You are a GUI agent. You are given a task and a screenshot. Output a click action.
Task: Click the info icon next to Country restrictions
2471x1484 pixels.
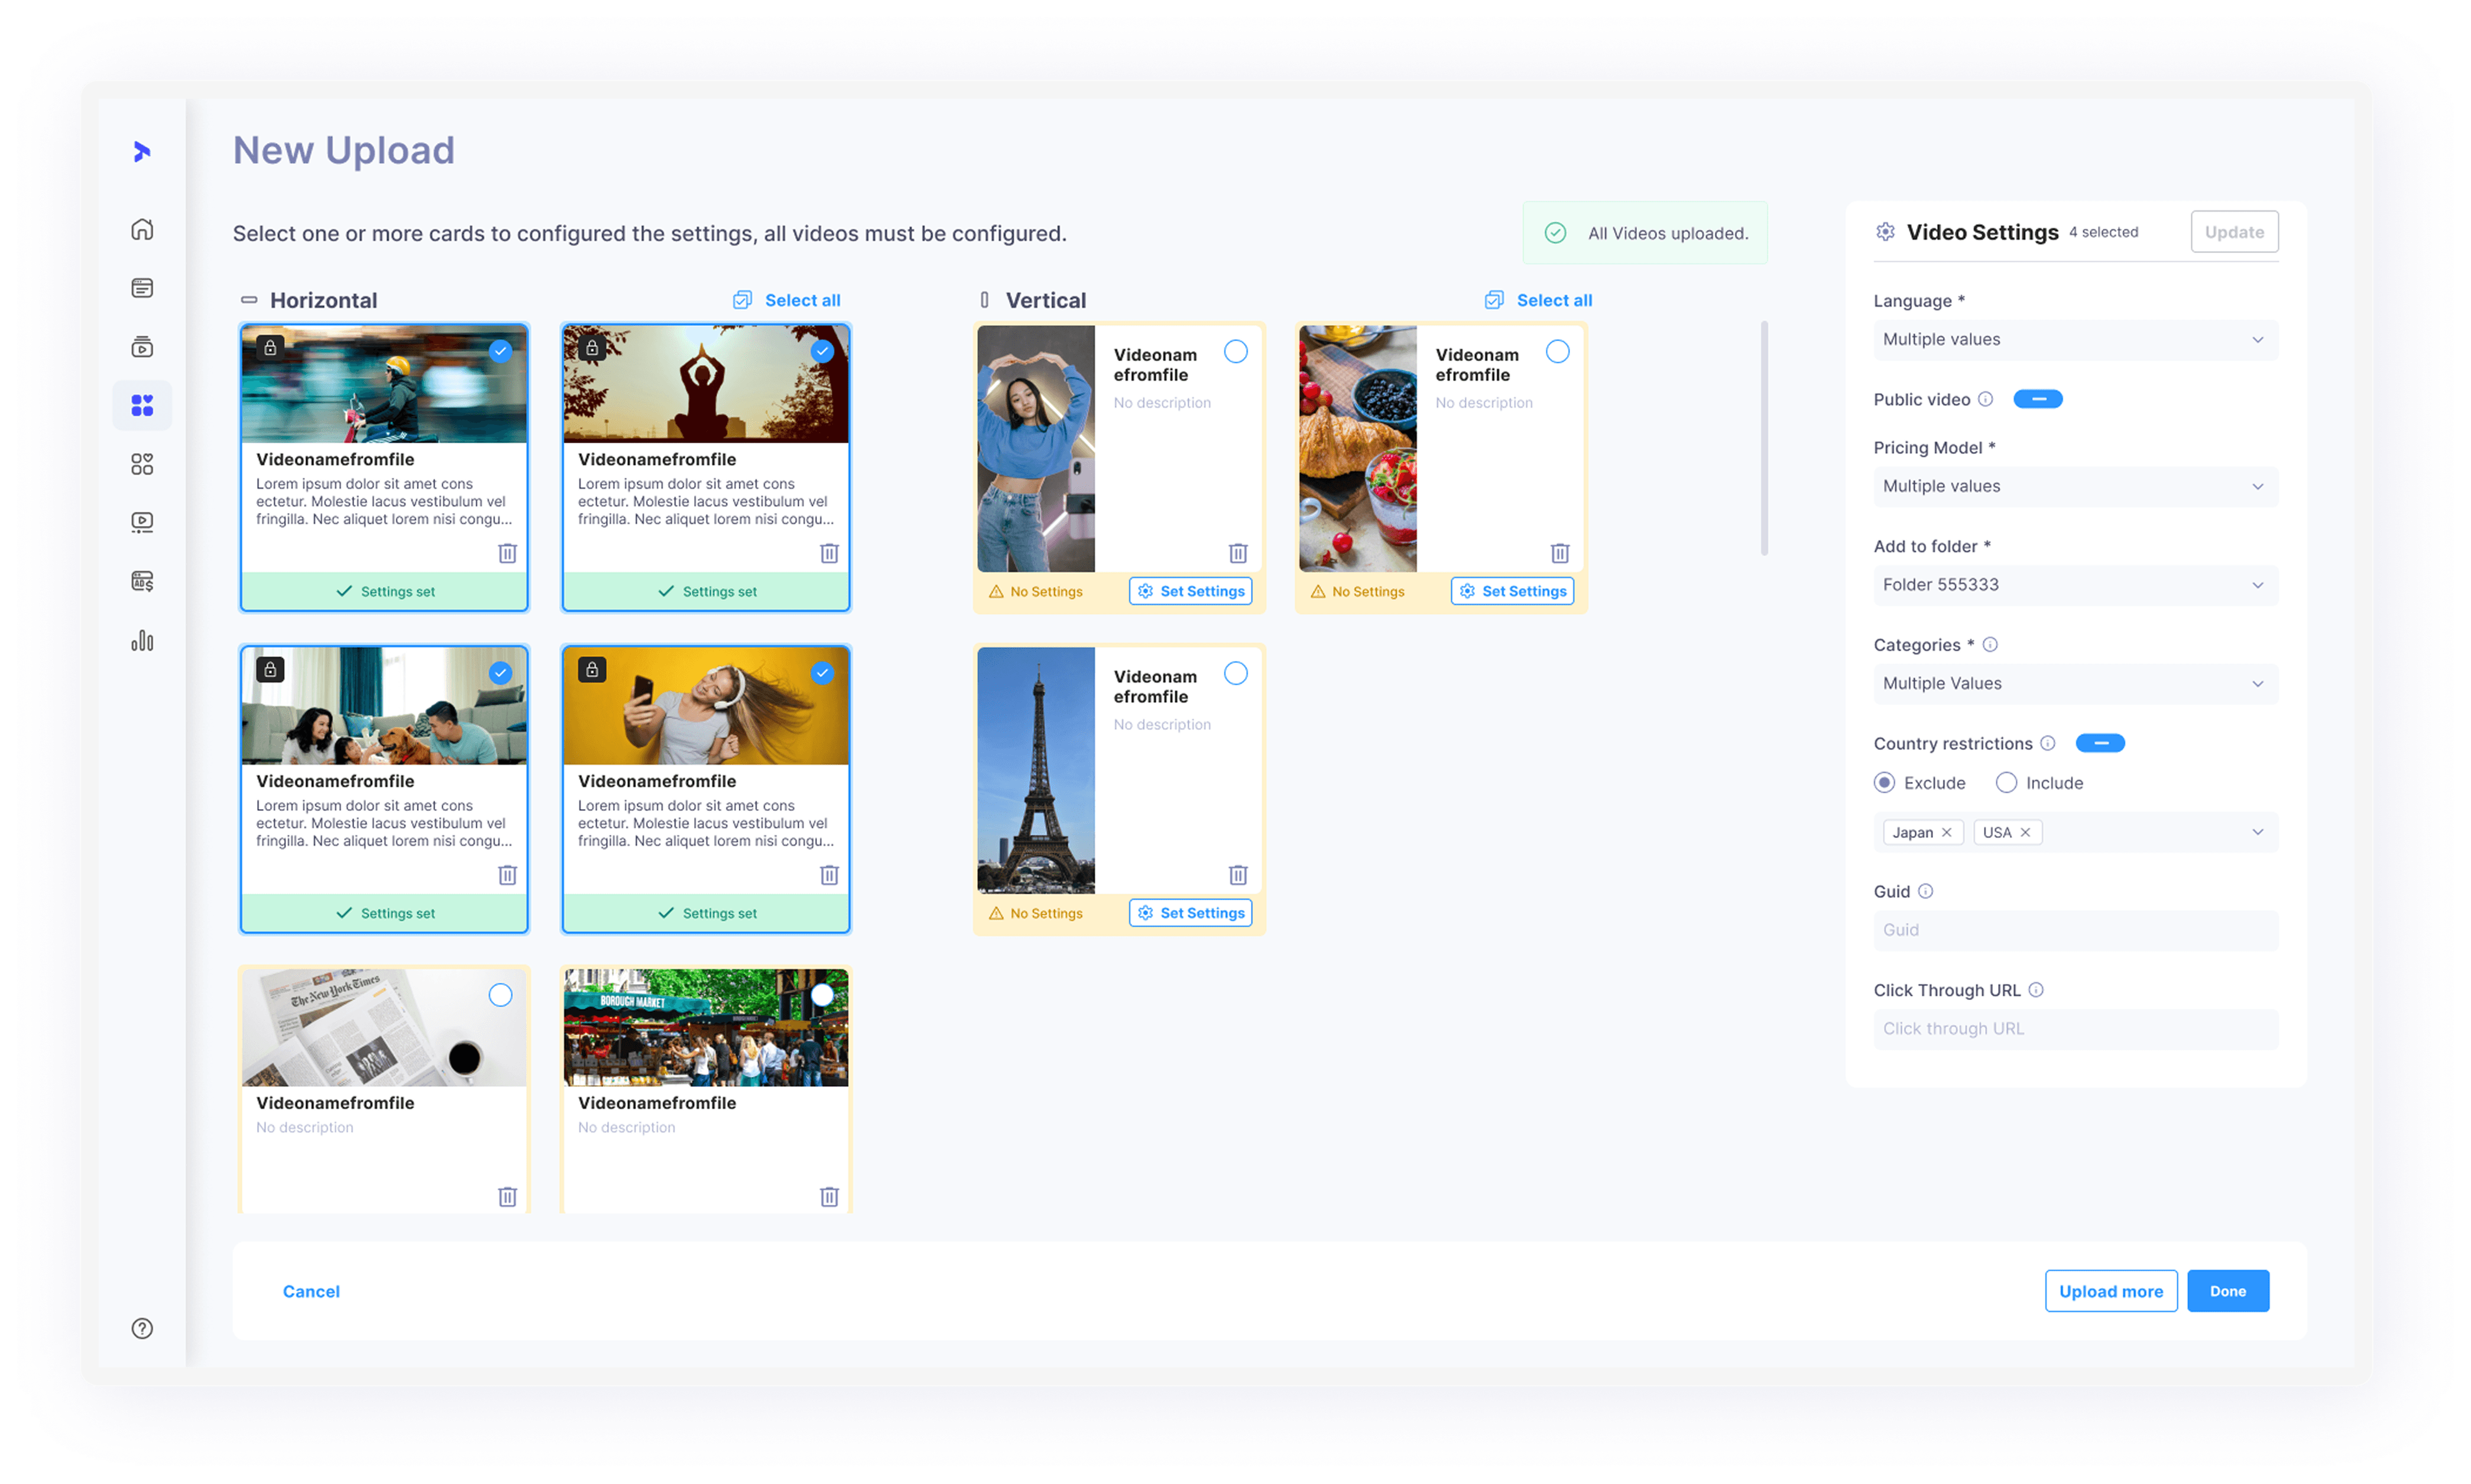2048,743
